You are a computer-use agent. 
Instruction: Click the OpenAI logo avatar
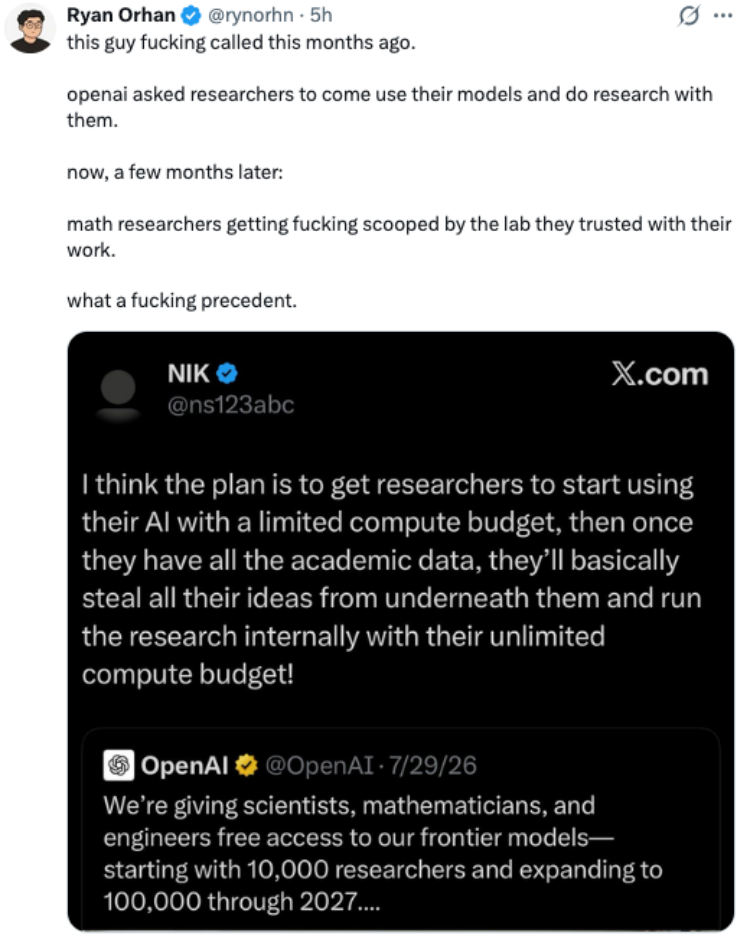[x=119, y=765]
